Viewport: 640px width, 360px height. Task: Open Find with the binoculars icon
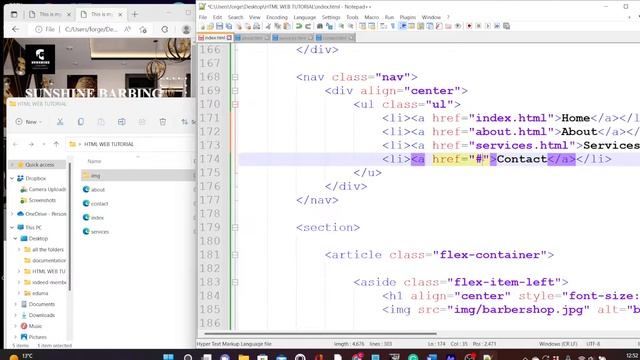(320, 26)
